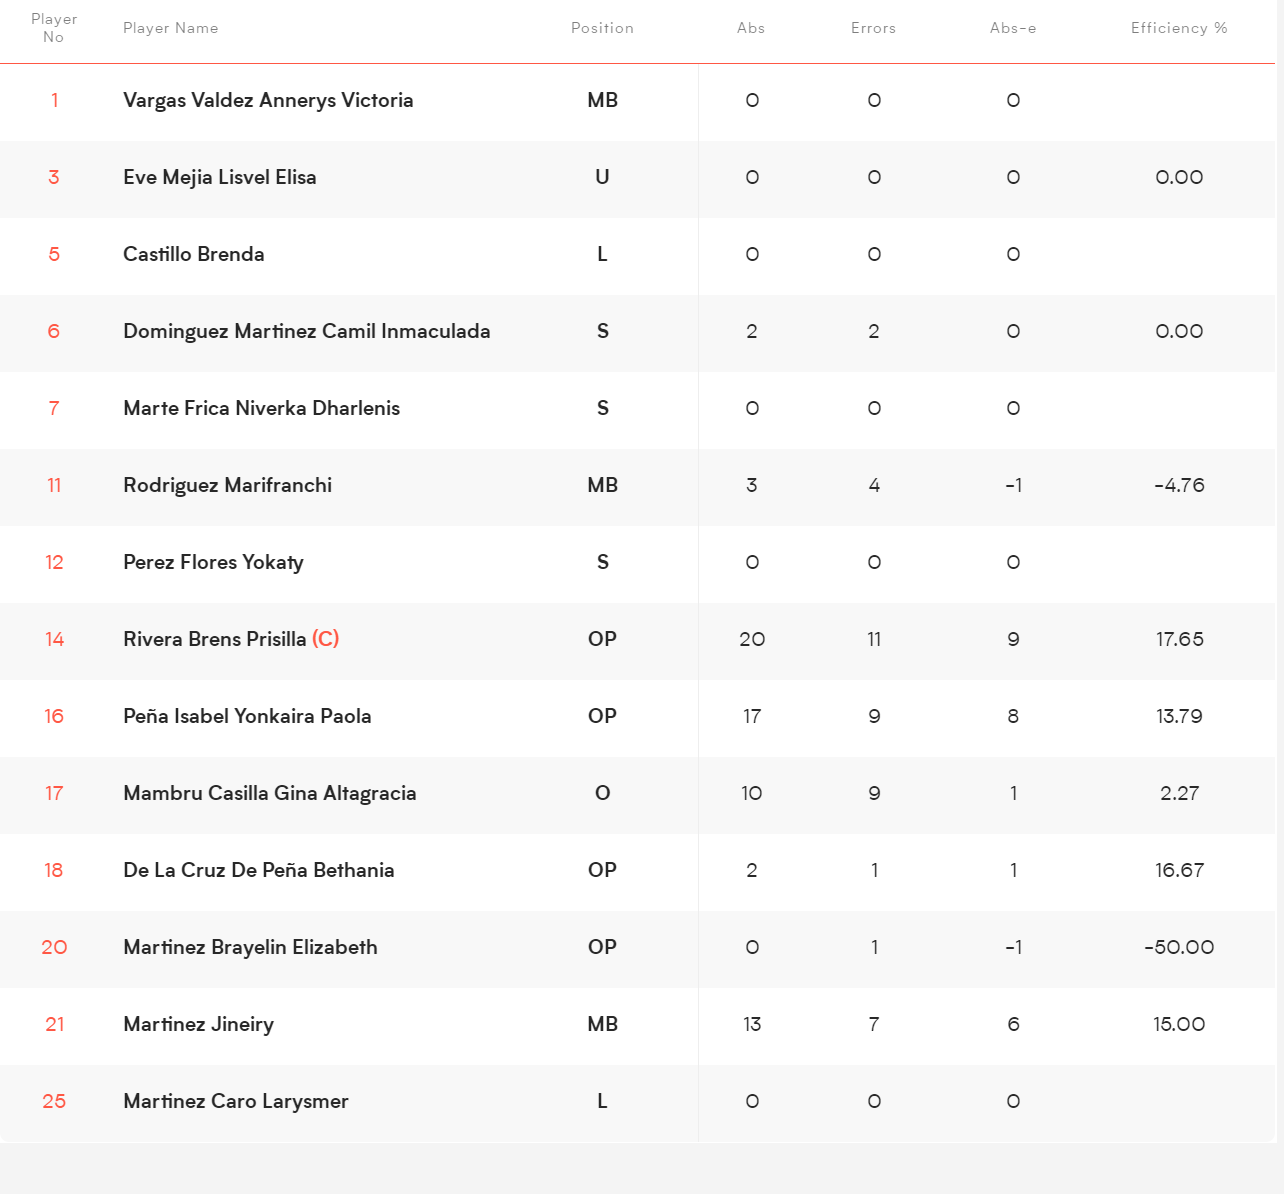Screen dimensions: 1284x1194
Task: Select De La Cruz De Peña Bethania
Action: point(259,870)
